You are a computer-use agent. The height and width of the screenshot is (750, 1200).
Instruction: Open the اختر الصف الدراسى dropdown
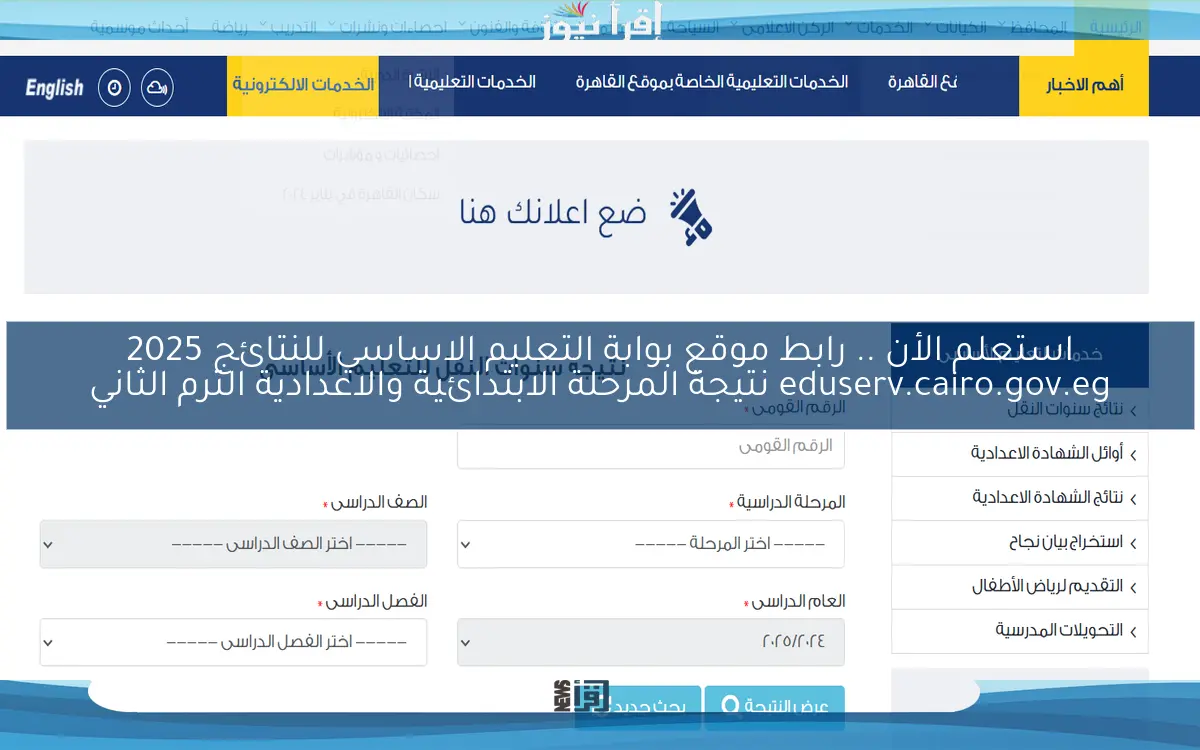pyautogui.click(x=233, y=545)
